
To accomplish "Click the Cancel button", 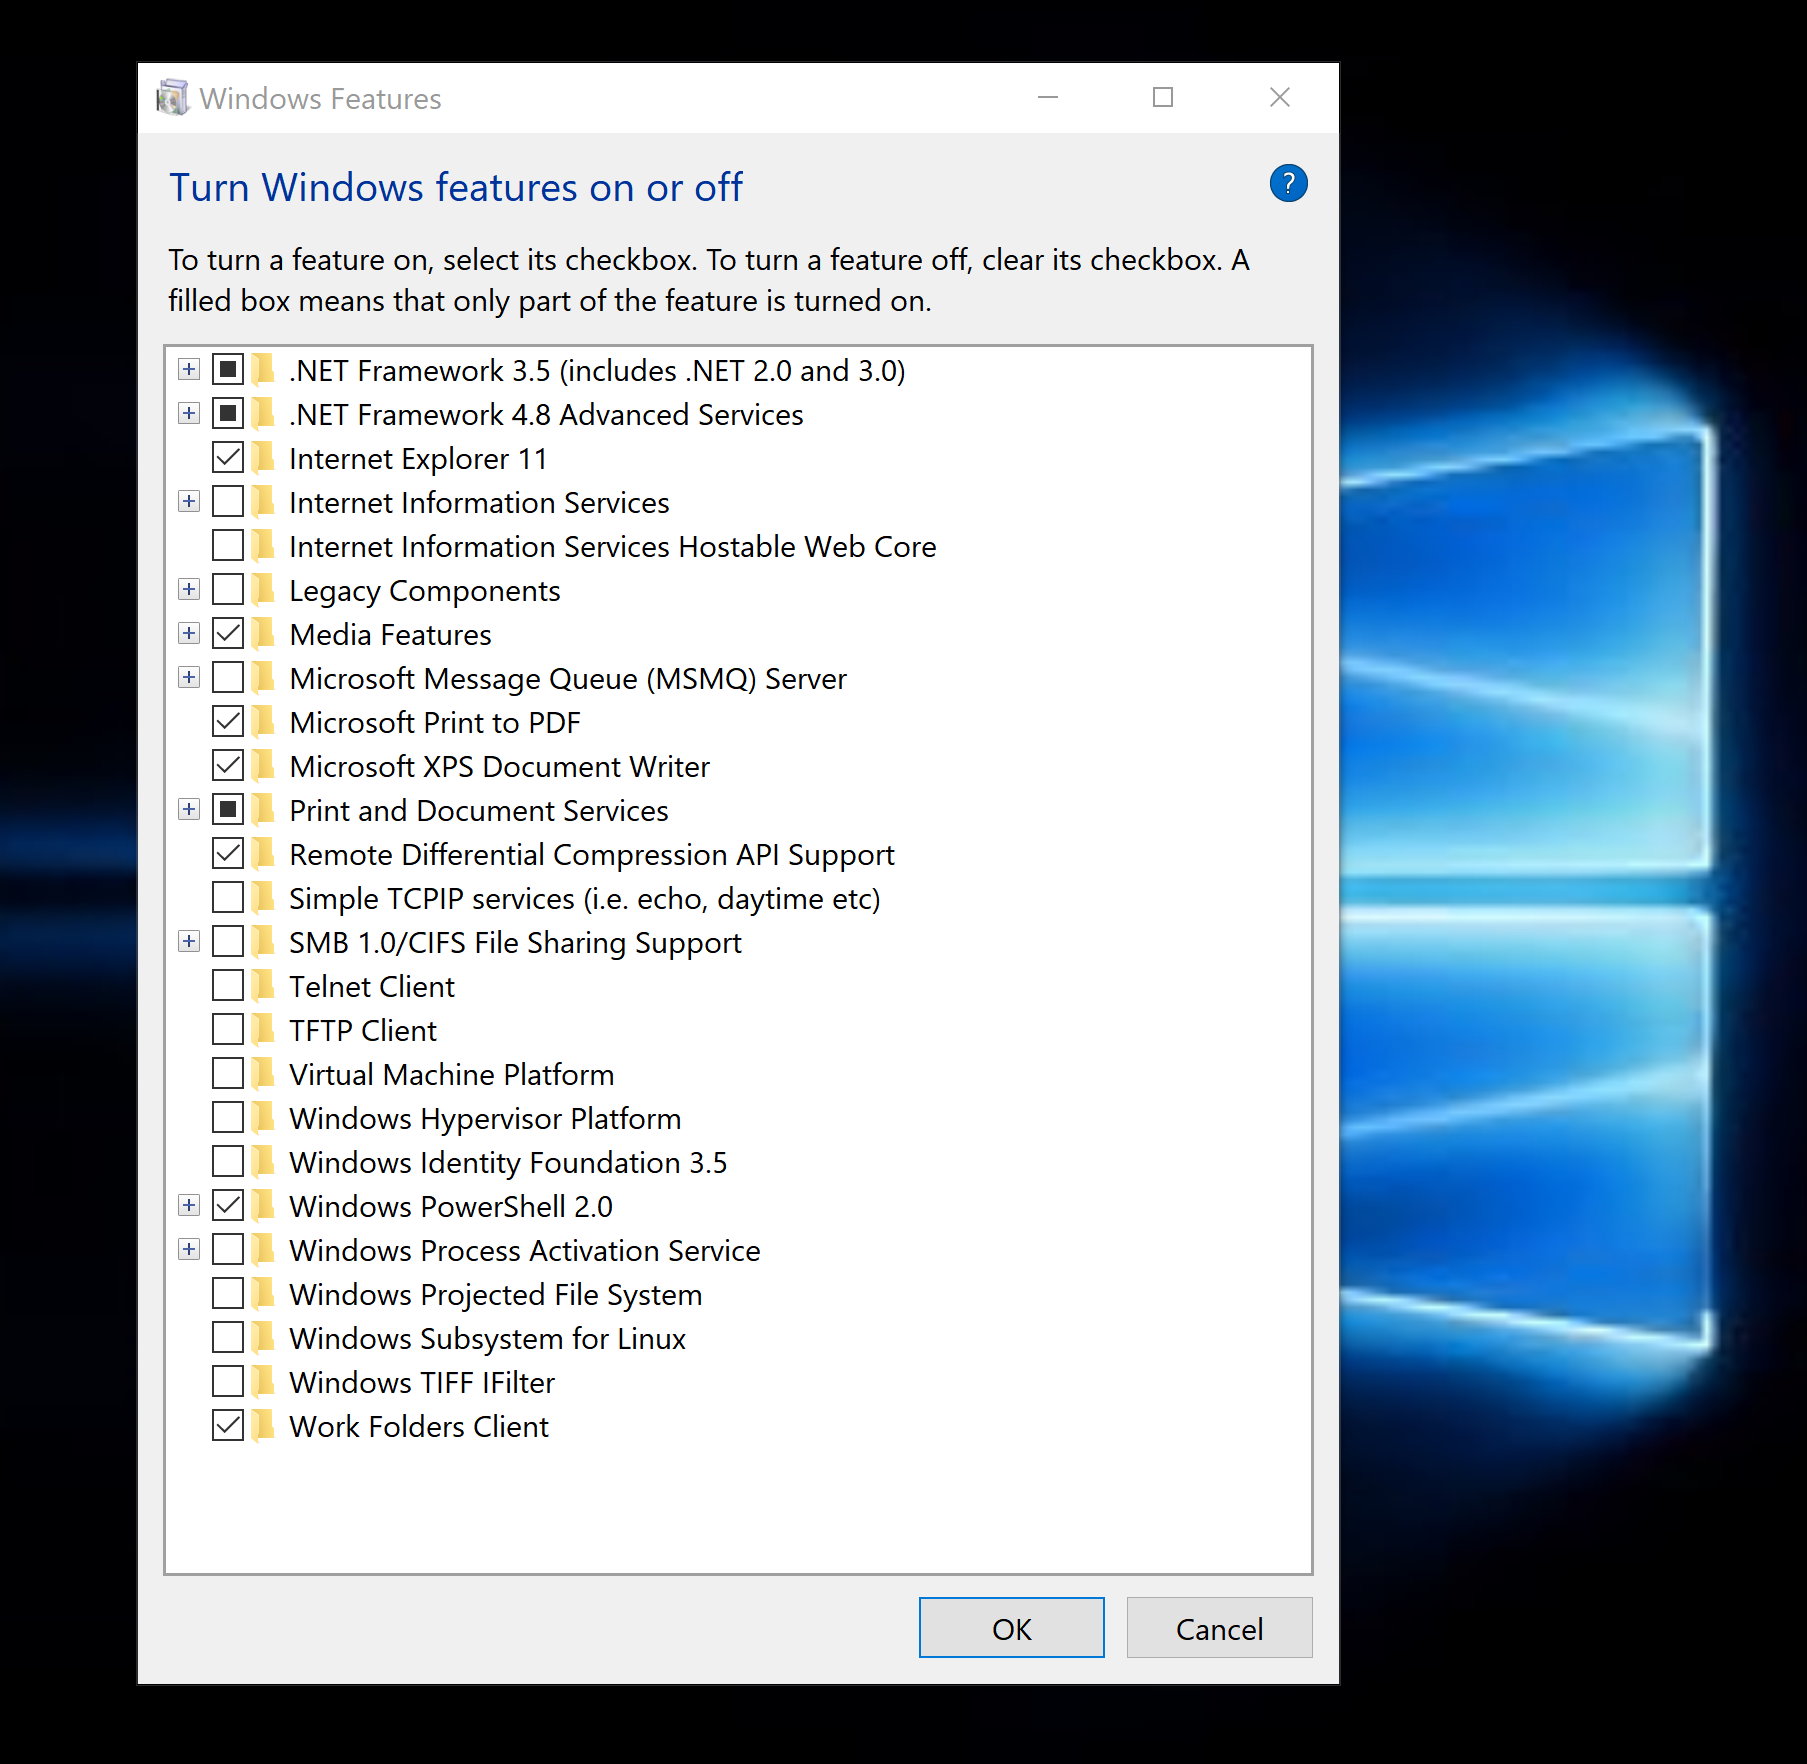I will 1218,1628.
